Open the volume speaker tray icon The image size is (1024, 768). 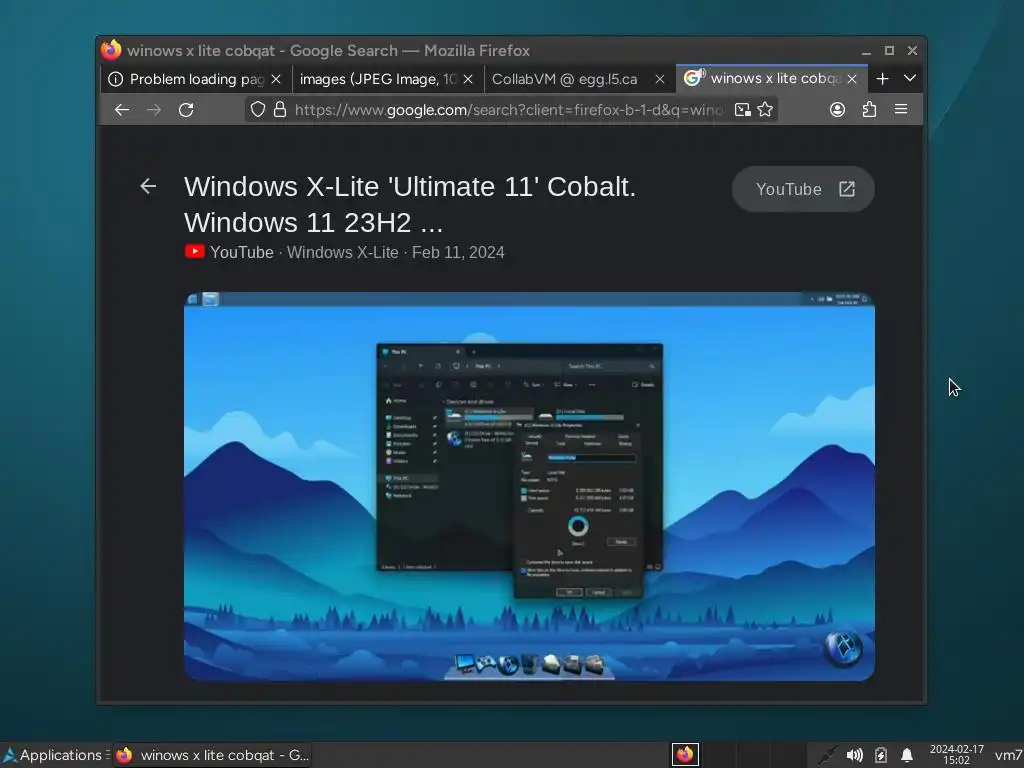pyautogui.click(x=854, y=756)
